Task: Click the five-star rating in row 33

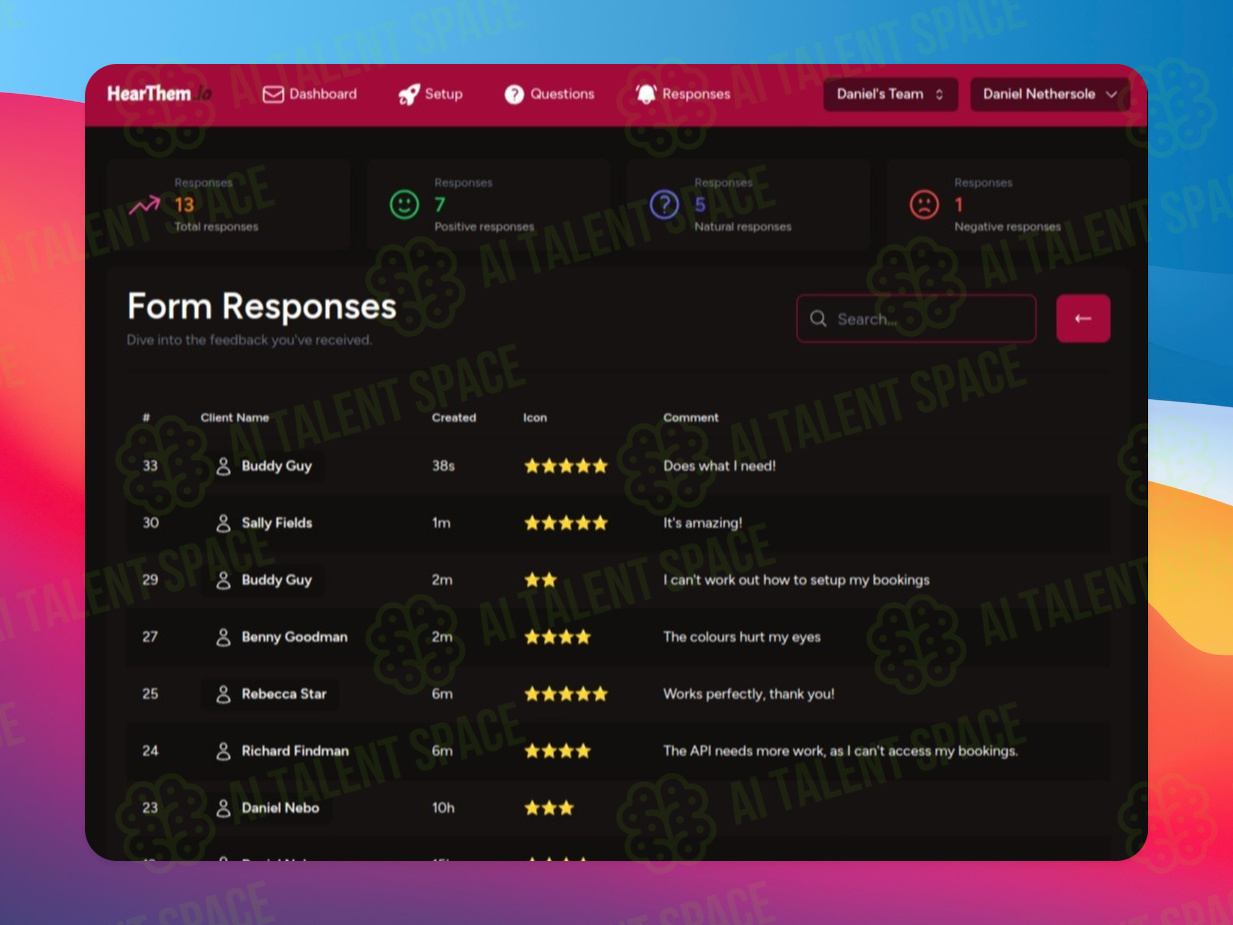Action: click(x=566, y=466)
